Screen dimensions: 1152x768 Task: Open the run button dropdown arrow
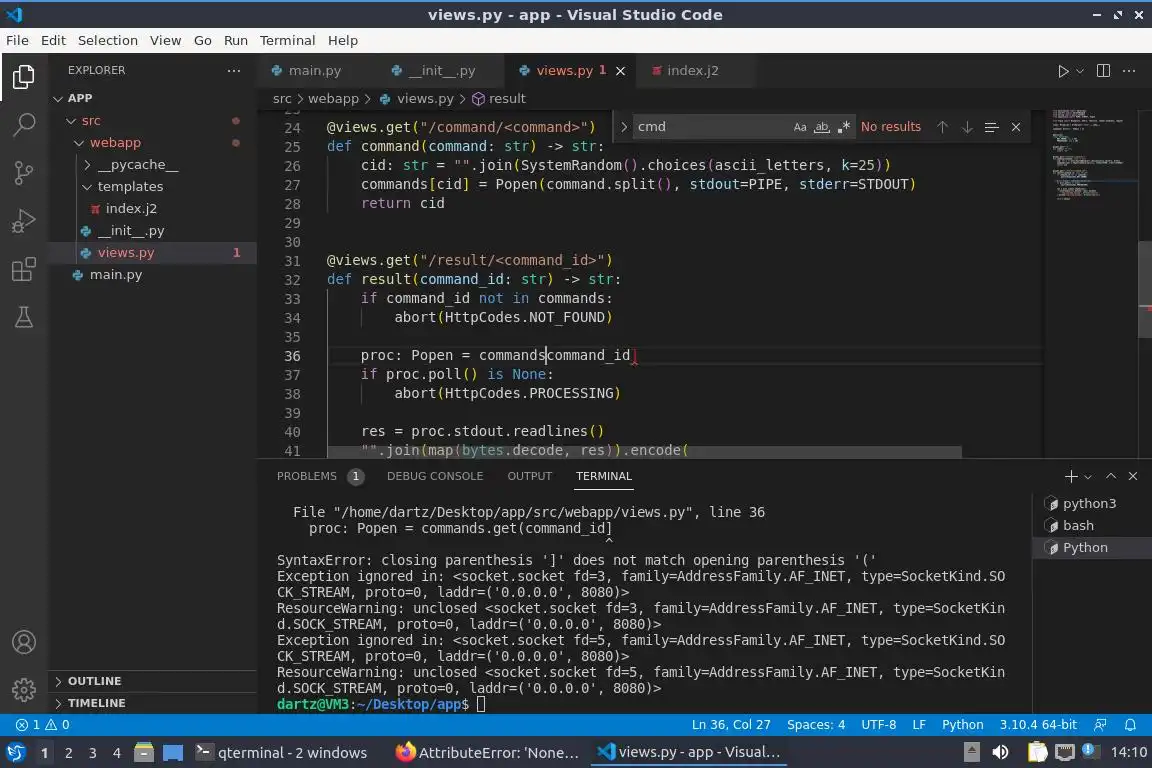click(x=1079, y=71)
